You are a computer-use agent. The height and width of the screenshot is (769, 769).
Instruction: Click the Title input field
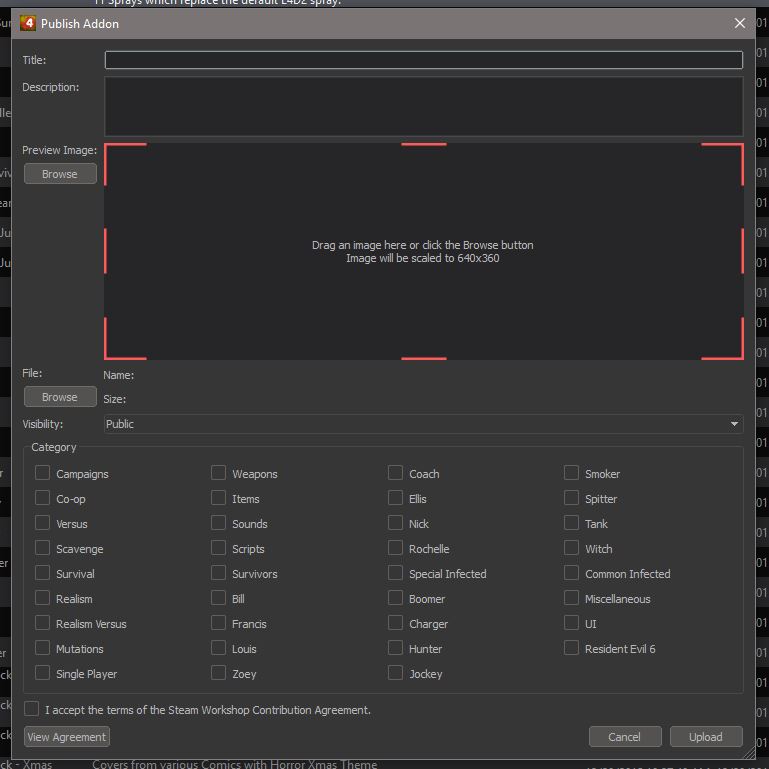424,60
